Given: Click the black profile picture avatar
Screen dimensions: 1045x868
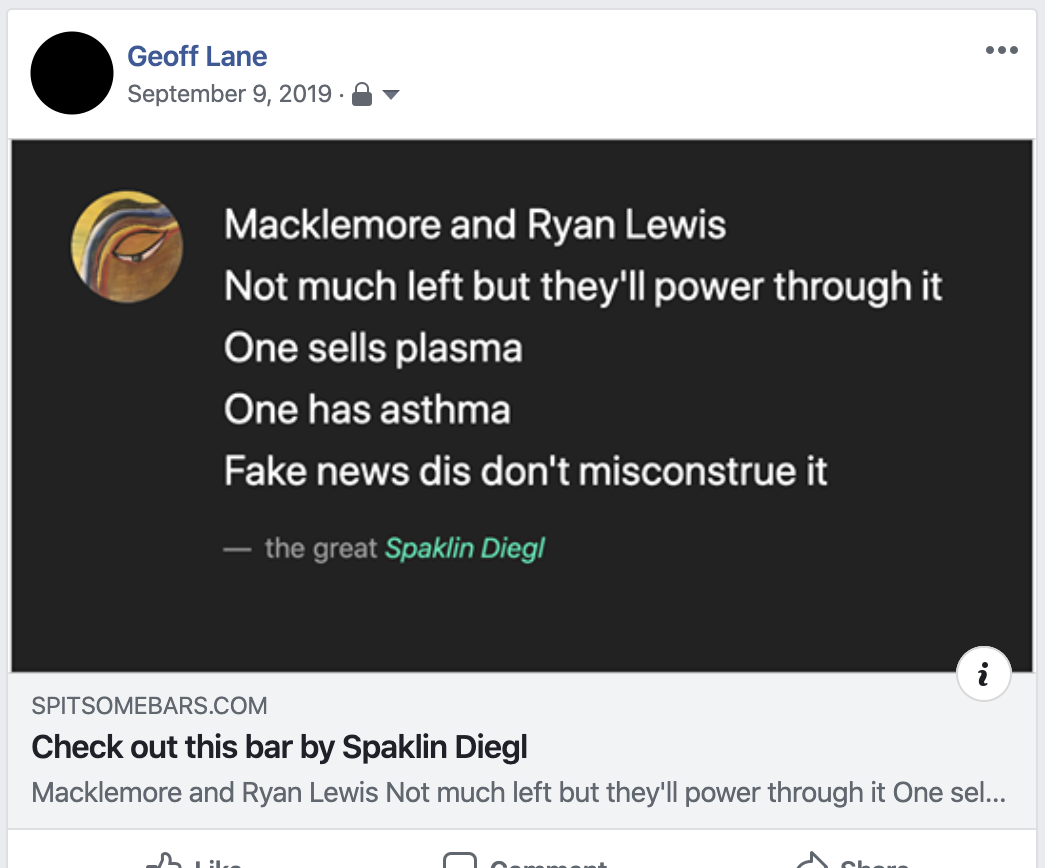Looking at the screenshot, I should [72, 73].
